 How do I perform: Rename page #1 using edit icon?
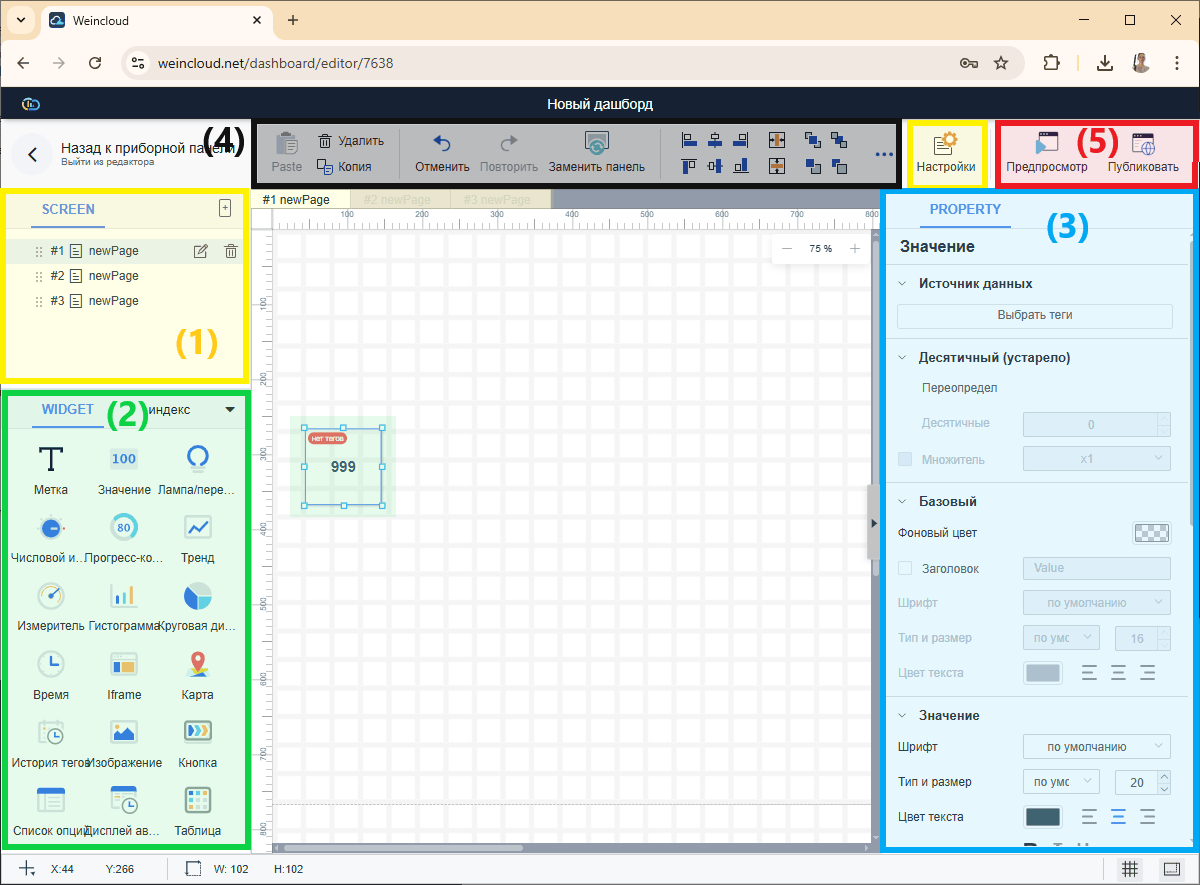(x=200, y=251)
